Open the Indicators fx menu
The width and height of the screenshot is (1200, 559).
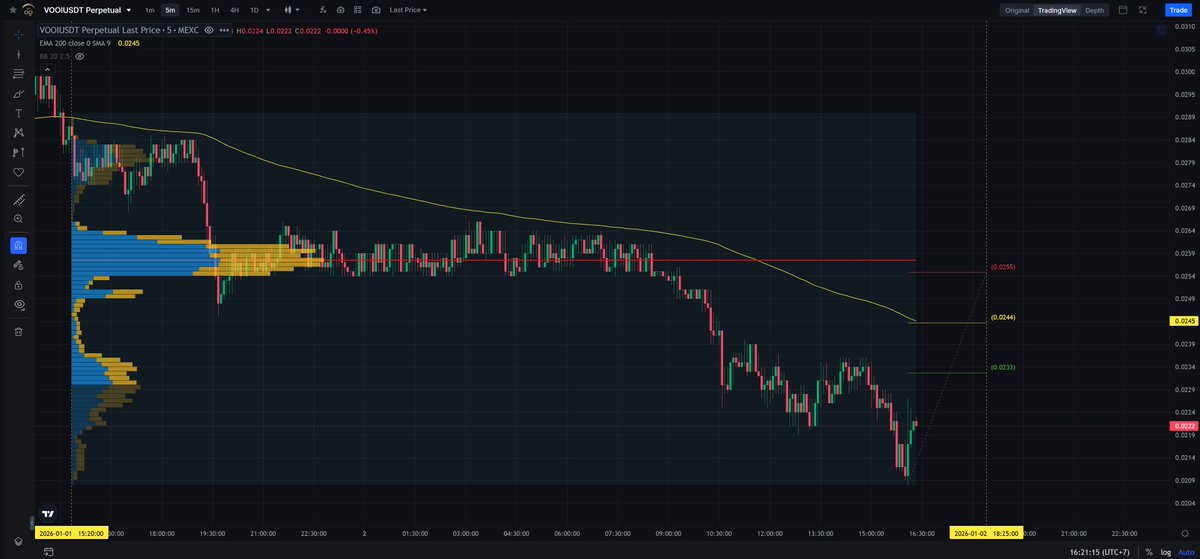tap(323, 10)
